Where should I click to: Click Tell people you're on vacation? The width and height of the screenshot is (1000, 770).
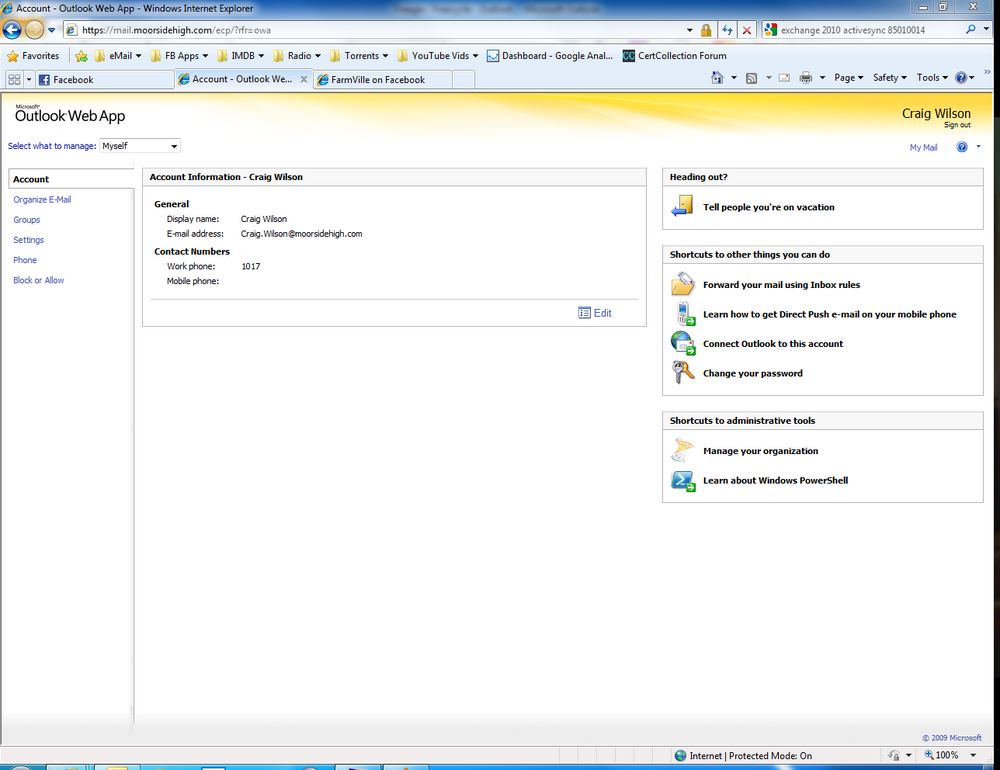click(768, 207)
